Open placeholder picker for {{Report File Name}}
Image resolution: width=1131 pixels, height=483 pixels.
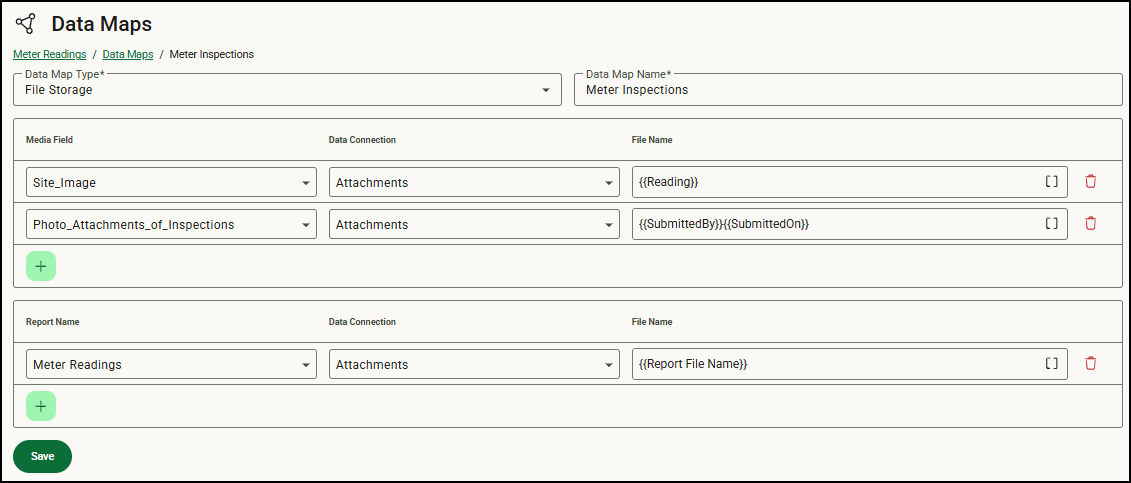pyautogui.click(x=1052, y=363)
